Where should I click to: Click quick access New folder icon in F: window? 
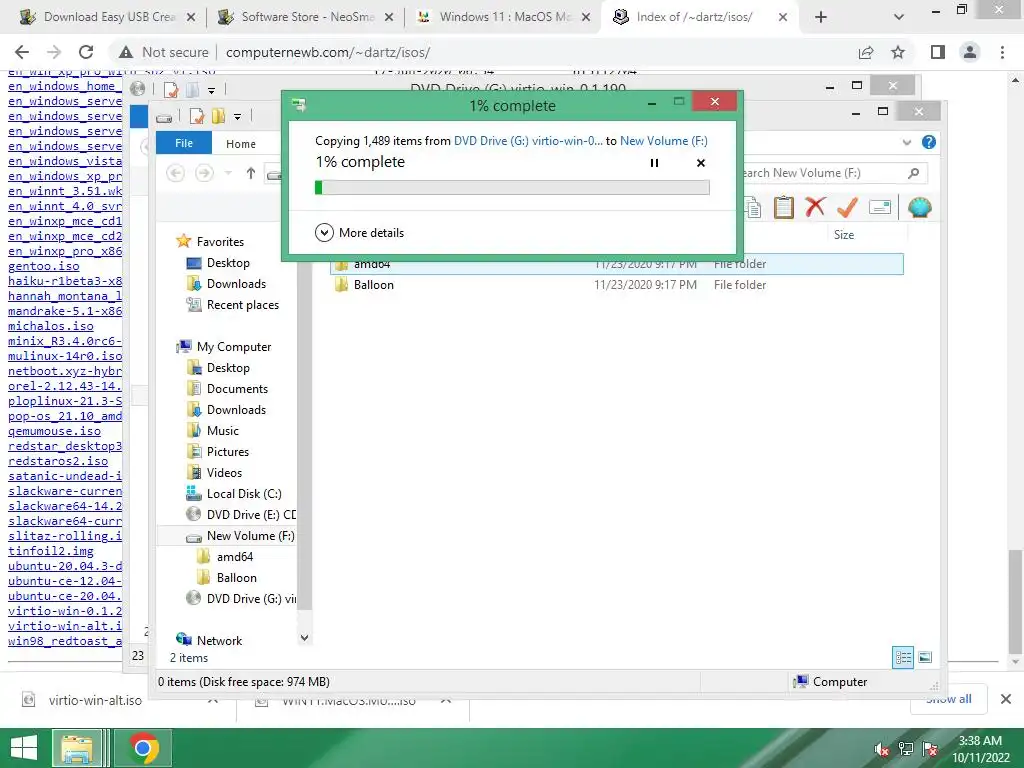pyautogui.click(x=218, y=117)
